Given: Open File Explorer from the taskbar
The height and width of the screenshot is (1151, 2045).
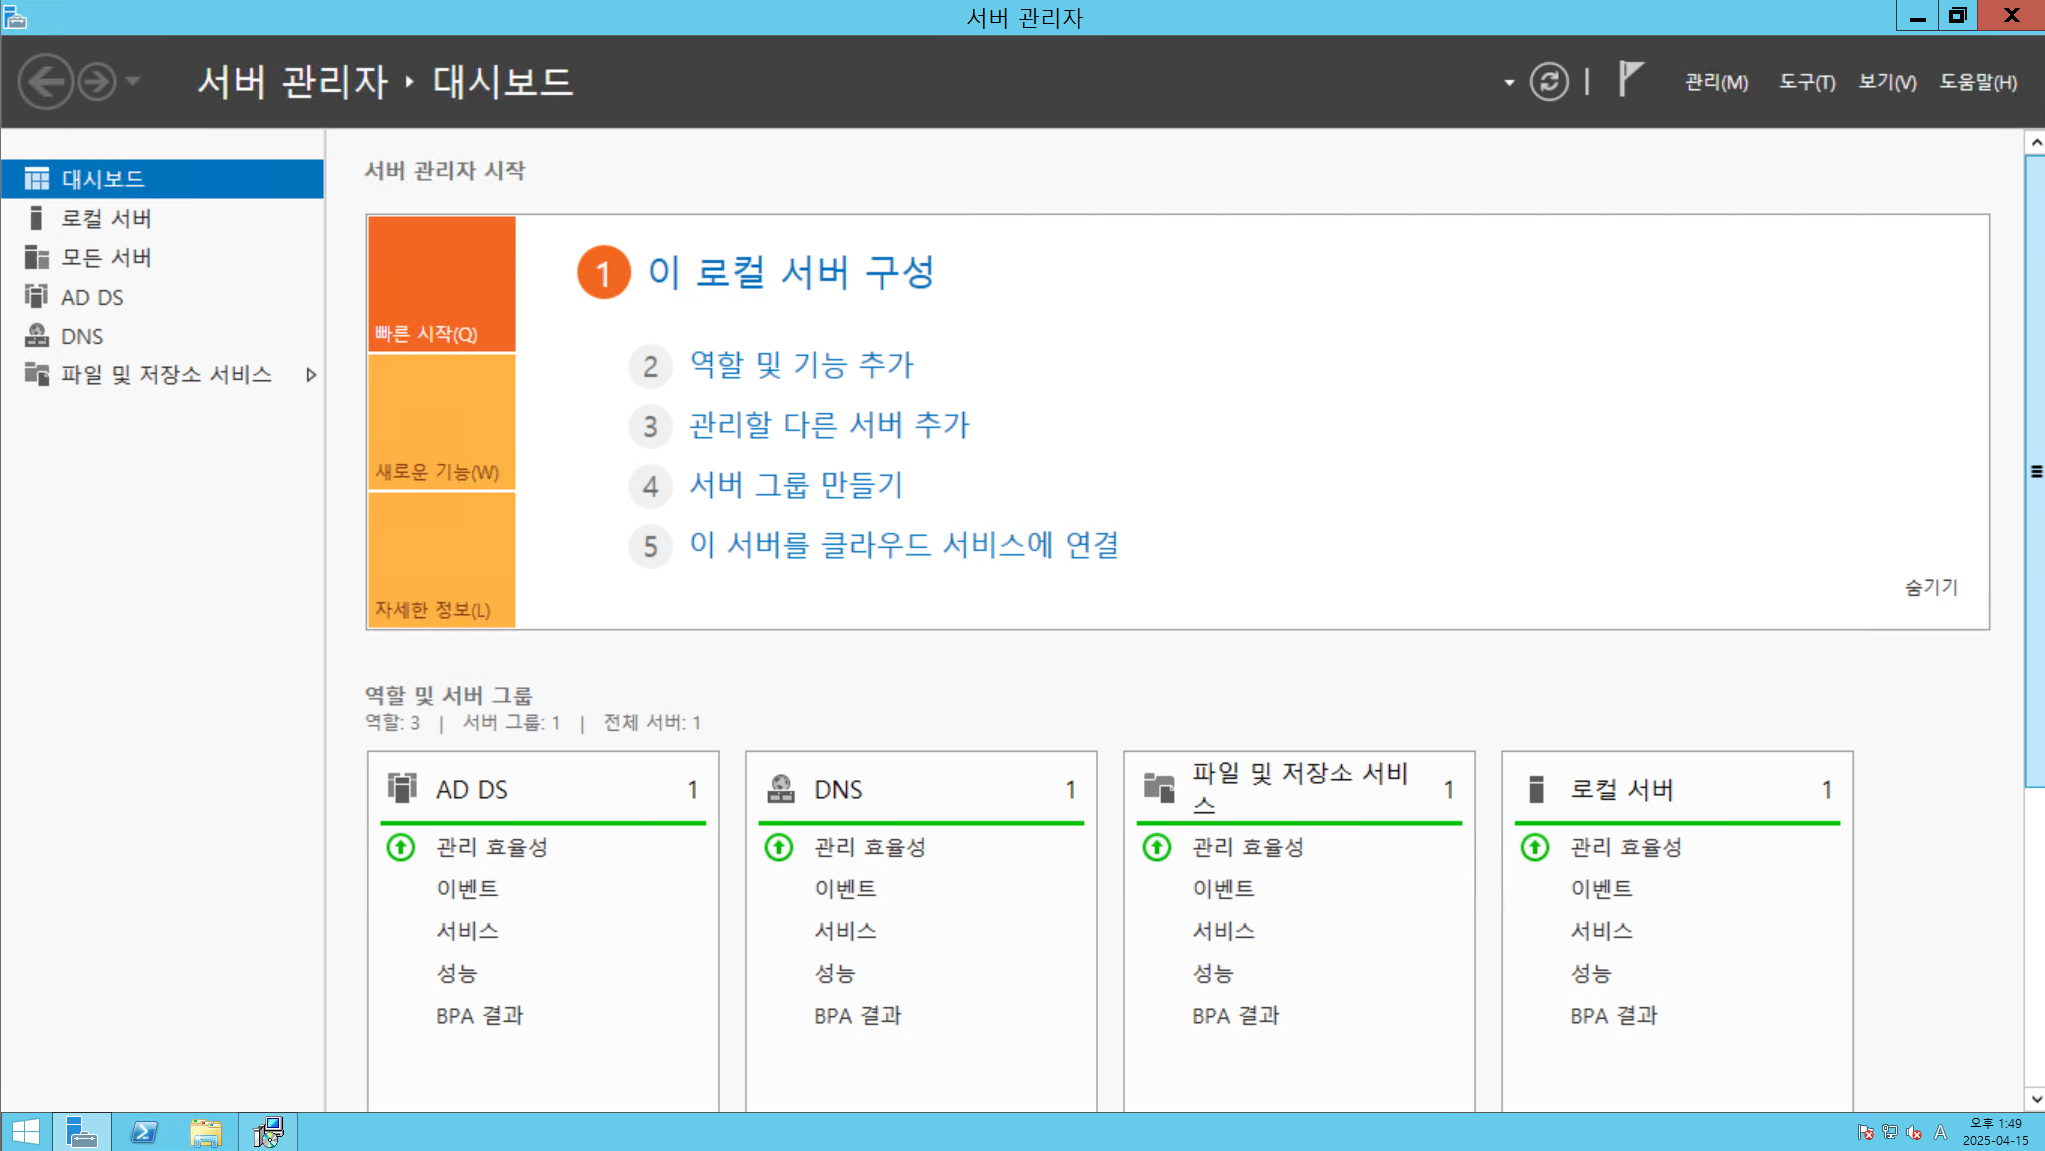Looking at the screenshot, I should (205, 1132).
